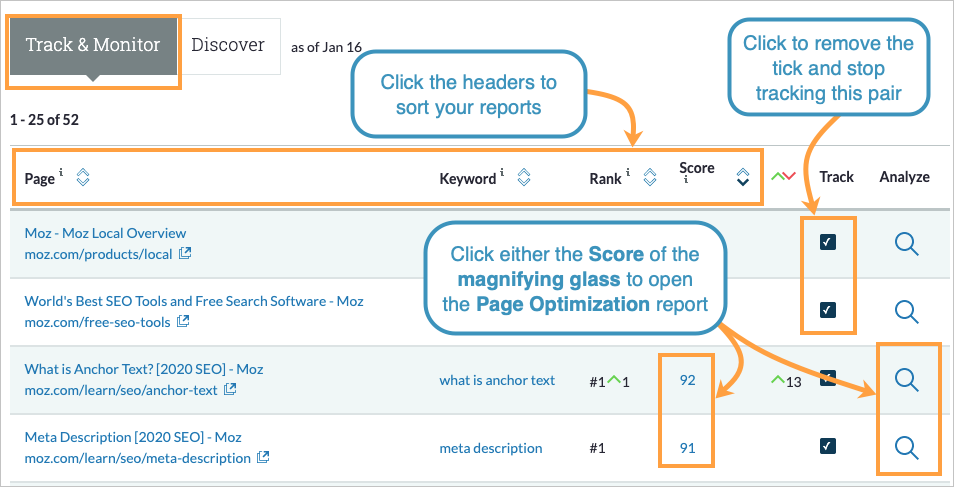Open external link icon beside moz.com/learn/seo/meta-description
954x487 pixels.
point(263,458)
